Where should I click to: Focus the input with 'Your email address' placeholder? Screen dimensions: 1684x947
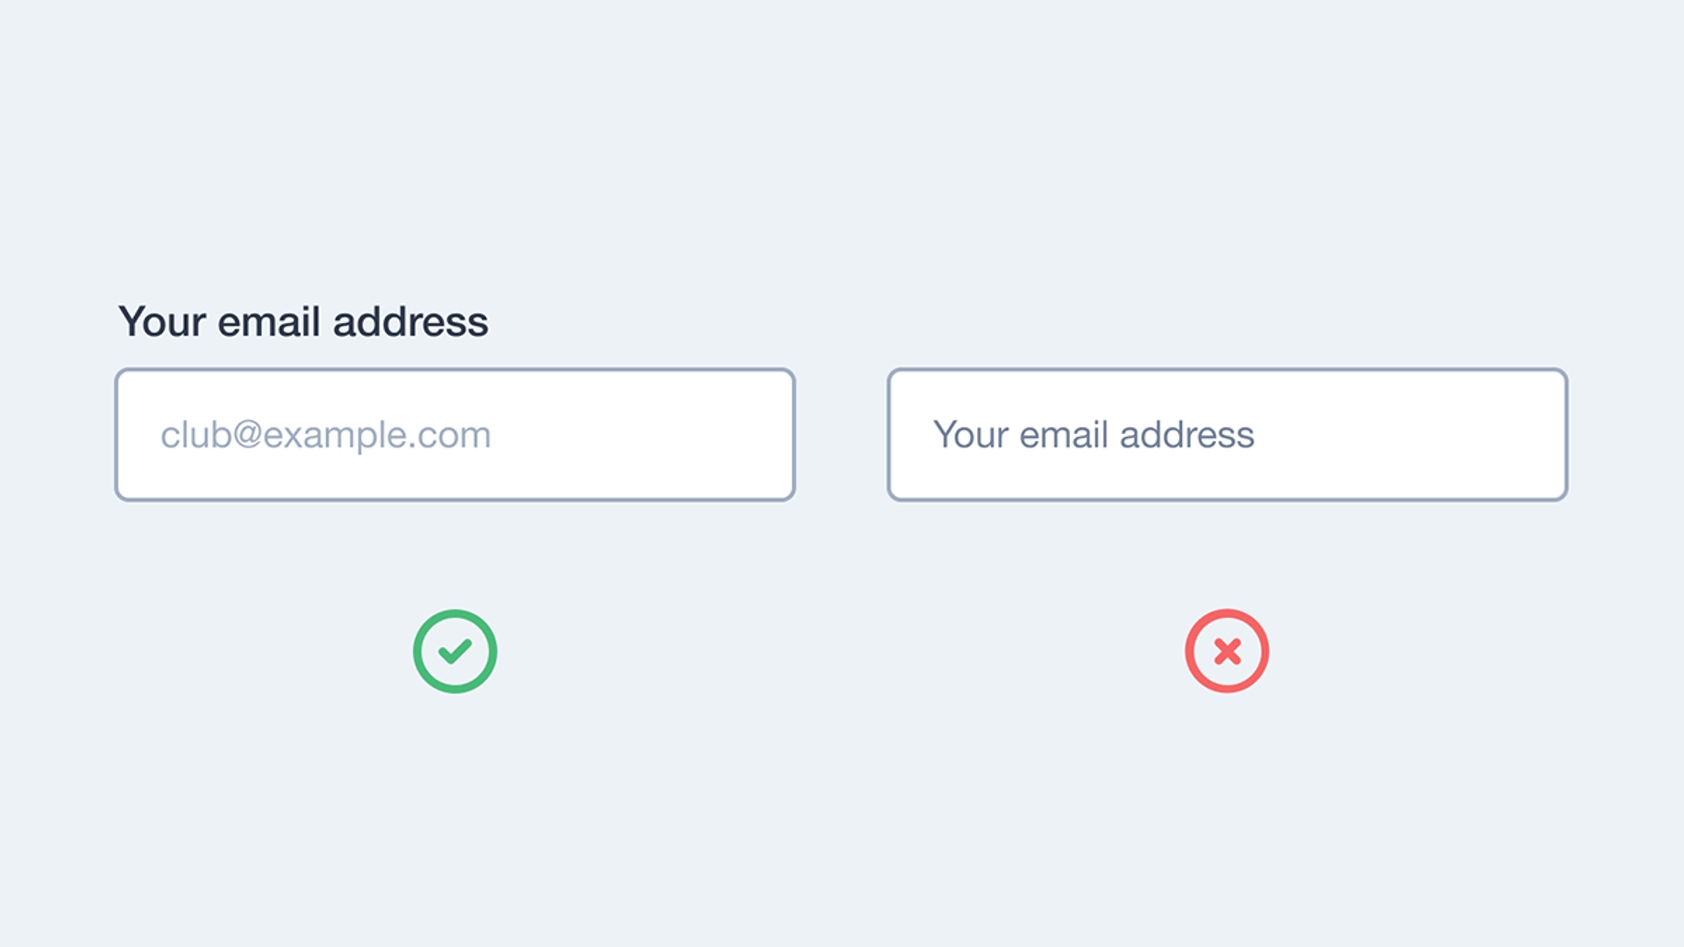tap(1227, 435)
